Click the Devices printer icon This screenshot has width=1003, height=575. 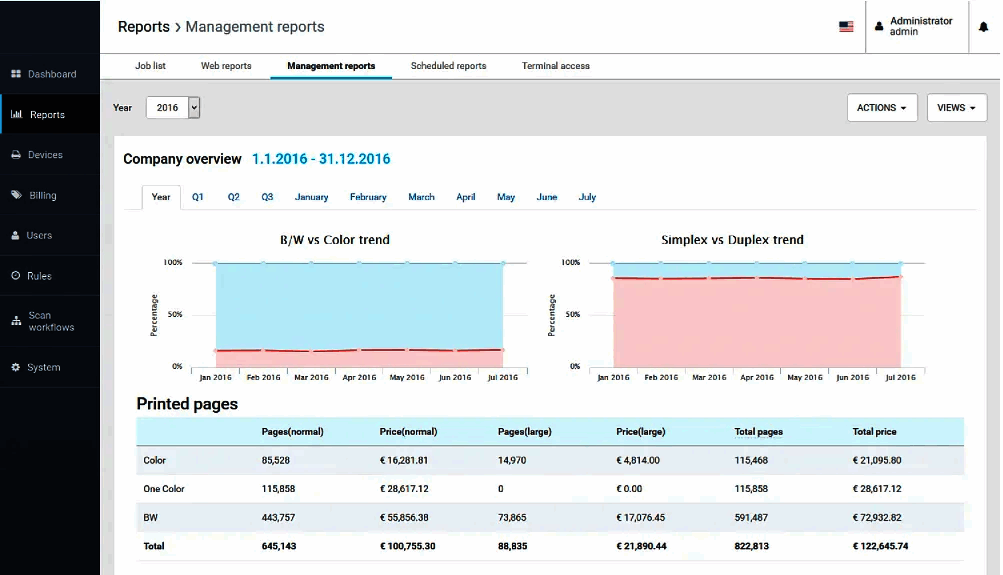click(x=16, y=155)
